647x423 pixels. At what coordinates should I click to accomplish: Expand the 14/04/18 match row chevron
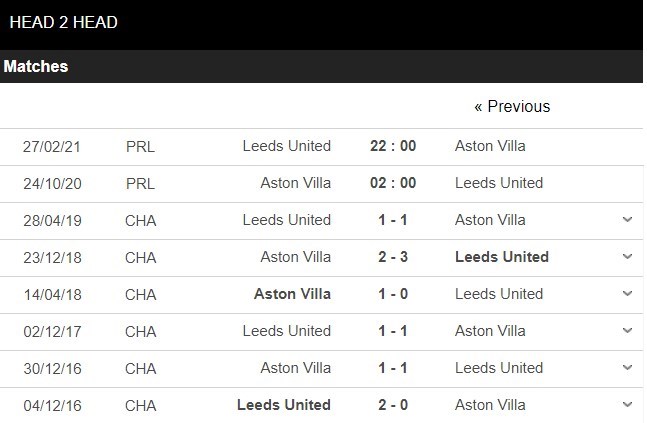627,294
